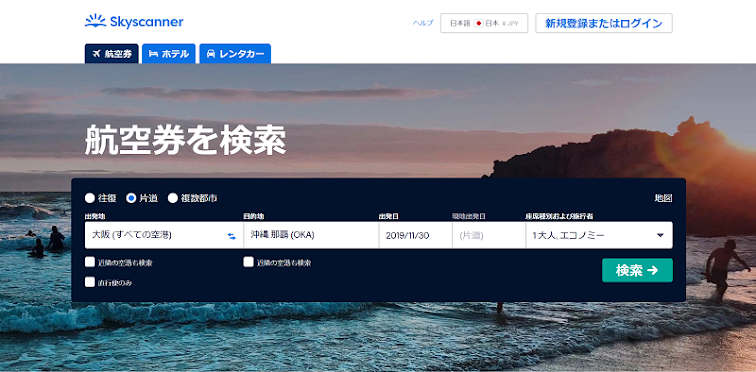Tick nearby airports checkbox under 出発地
Image resolution: width=756 pixels, height=372 pixels.
point(90,262)
